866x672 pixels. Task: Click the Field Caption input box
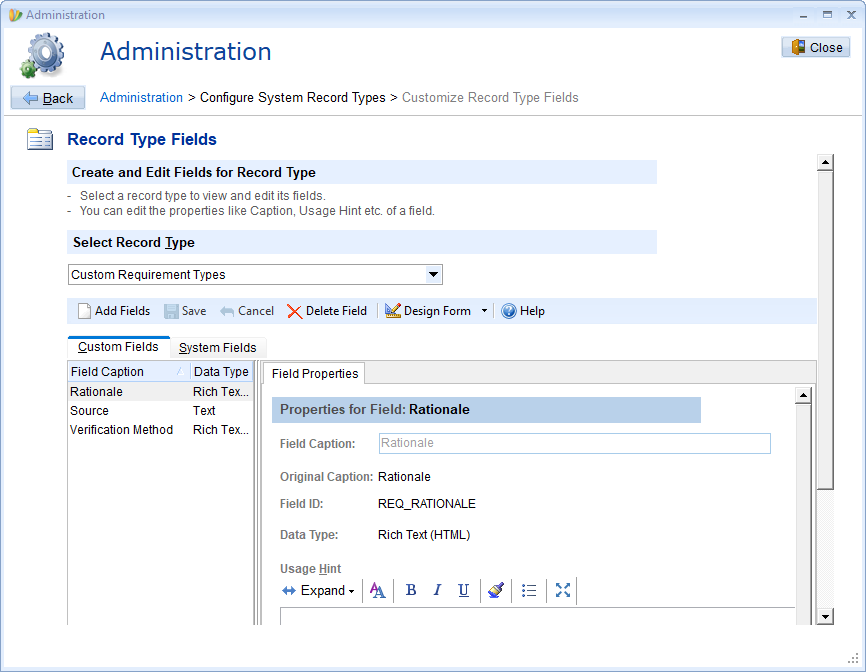[574, 443]
